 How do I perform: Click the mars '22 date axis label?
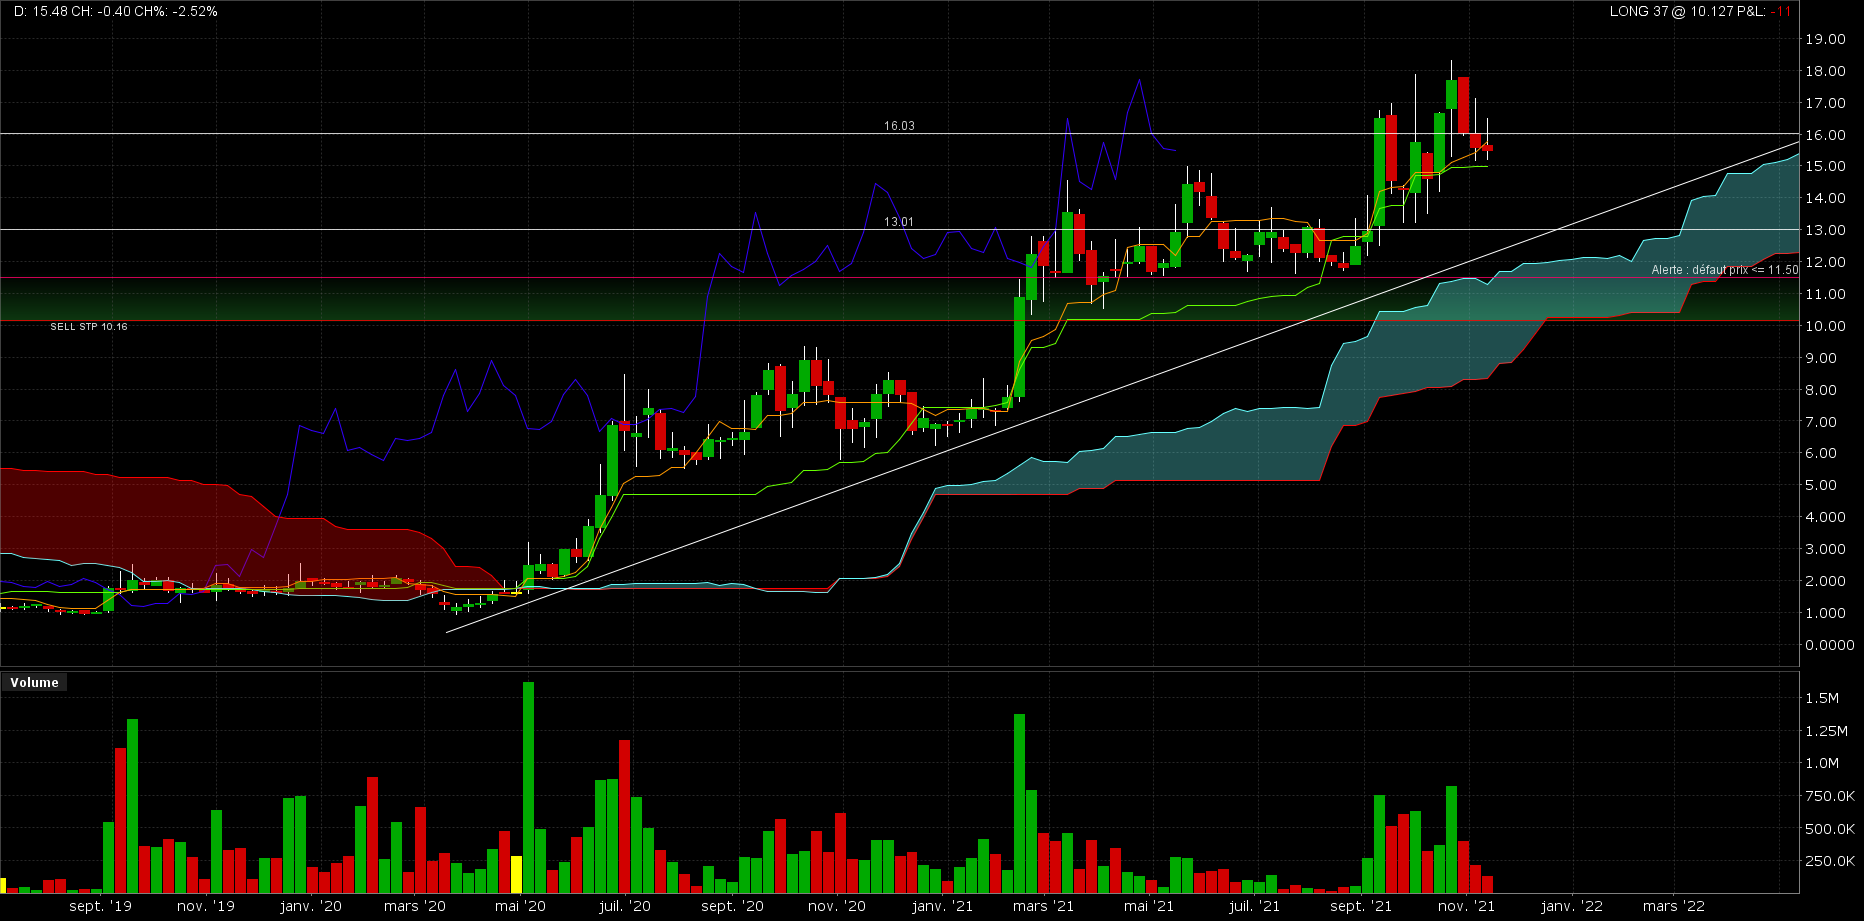coord(1673,906)
